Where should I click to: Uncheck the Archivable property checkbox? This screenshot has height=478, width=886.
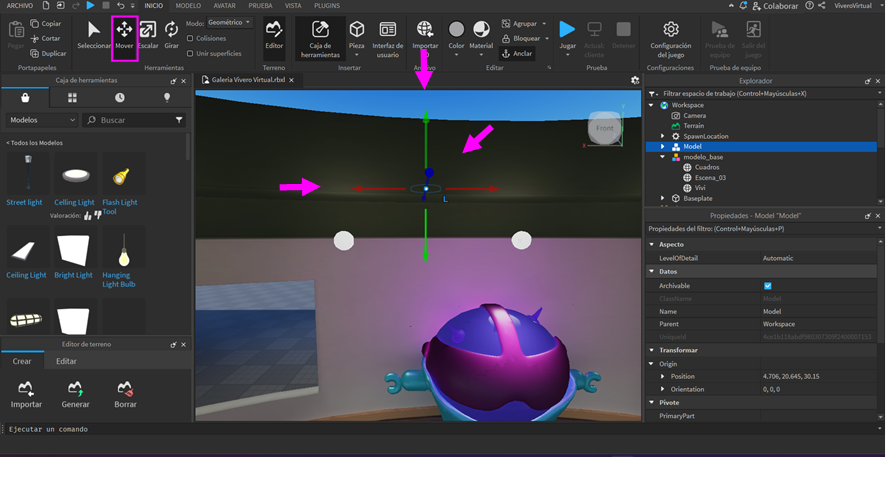click(x=768, y=286)
